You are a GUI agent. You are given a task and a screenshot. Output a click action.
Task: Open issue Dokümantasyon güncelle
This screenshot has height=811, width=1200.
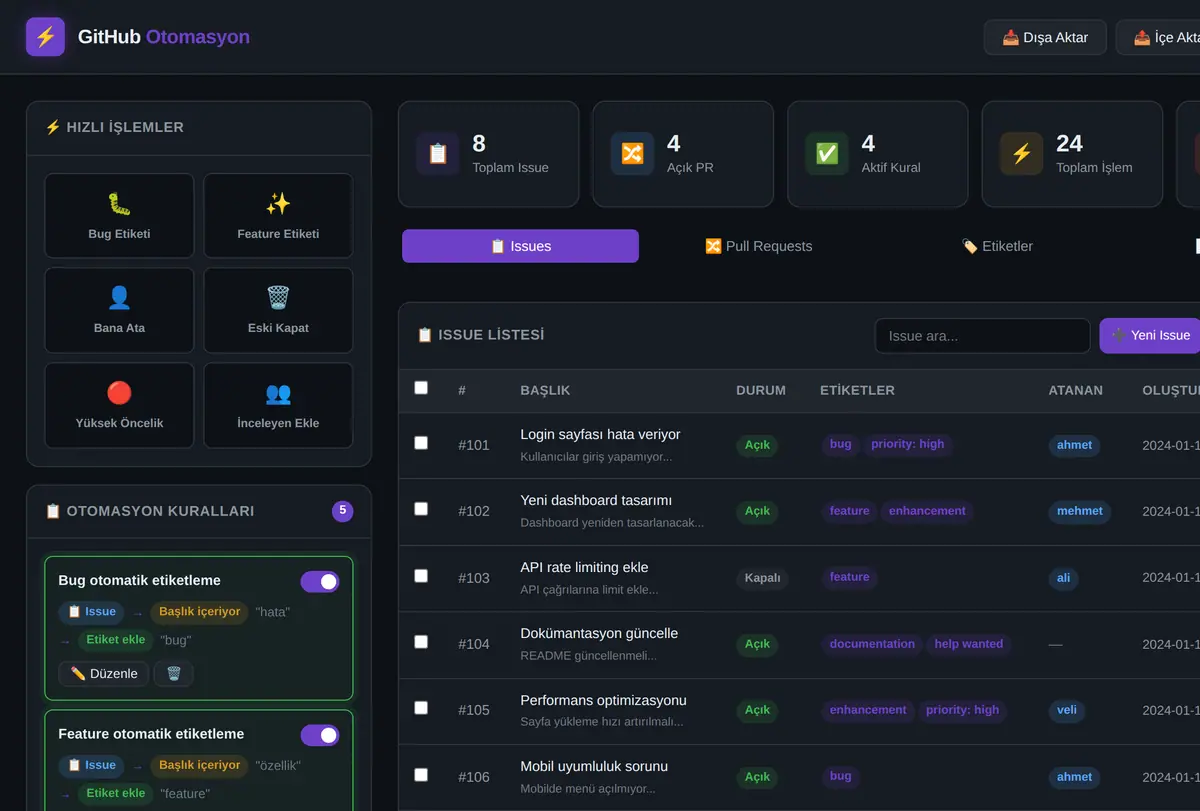pyautogui.click(x=599, y=633)
